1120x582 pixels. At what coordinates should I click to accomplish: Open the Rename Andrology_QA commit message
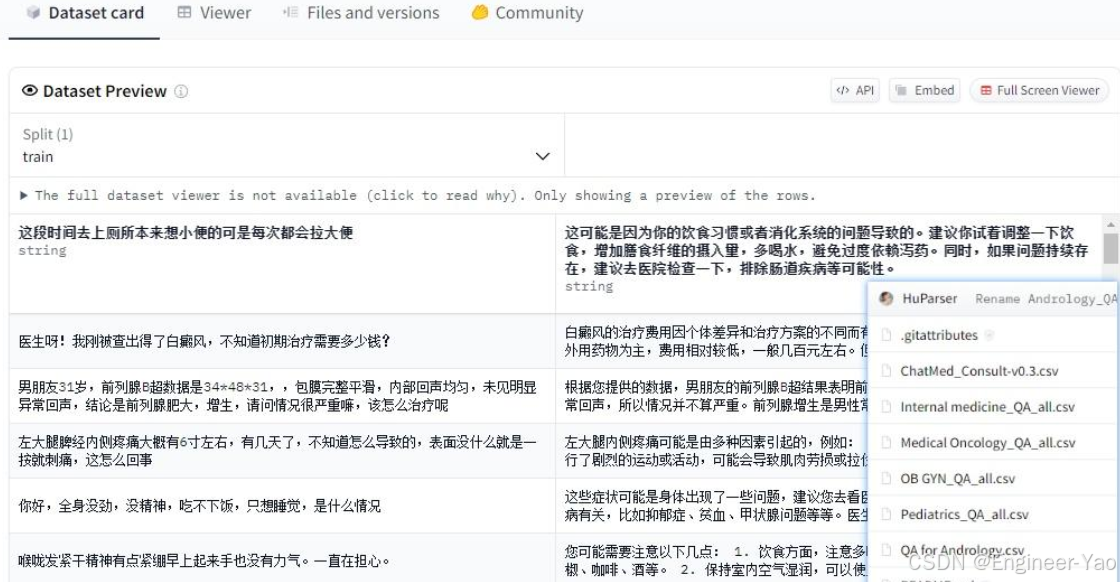pos(1046,299)
